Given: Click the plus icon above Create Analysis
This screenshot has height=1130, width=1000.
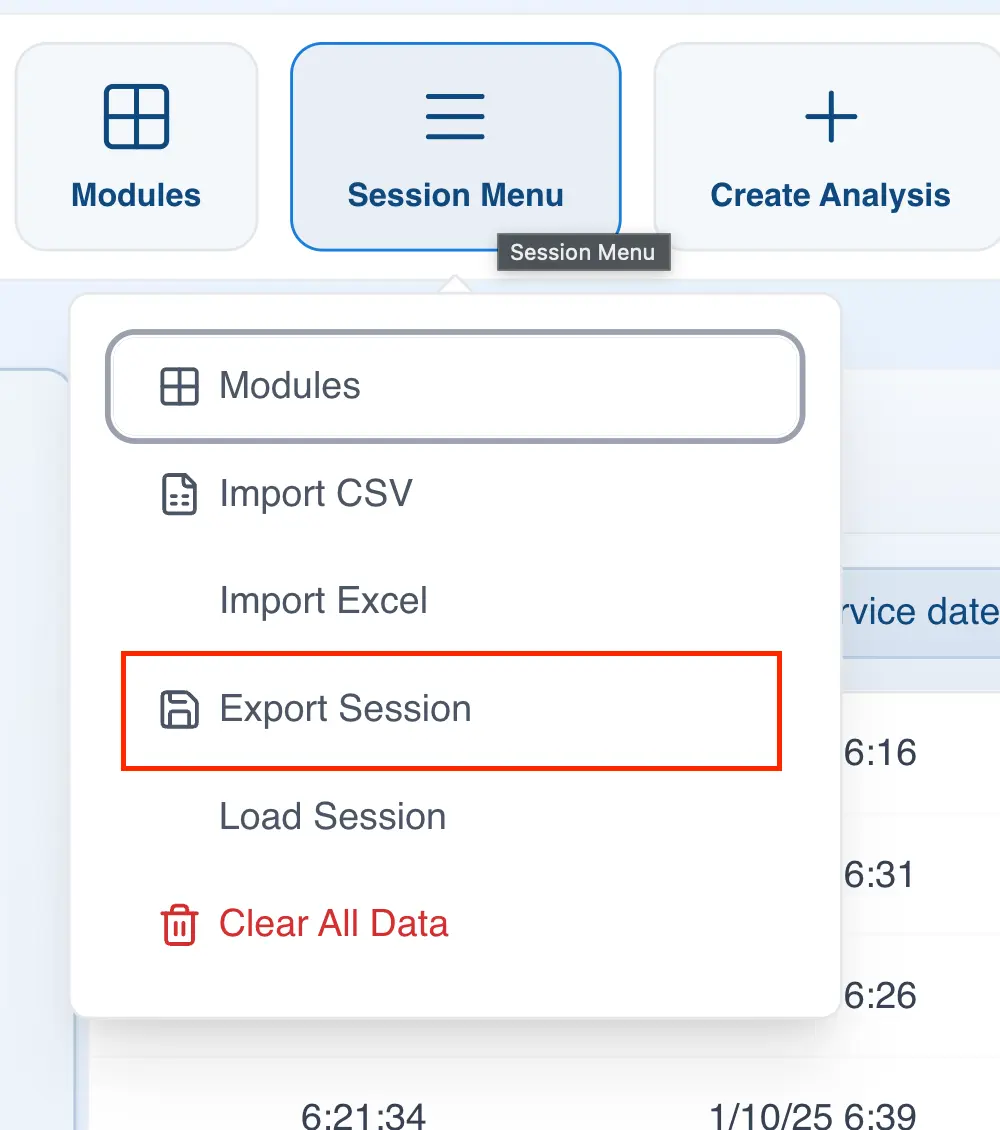Looking at the screenshot, I should click(x=830, y=116).
